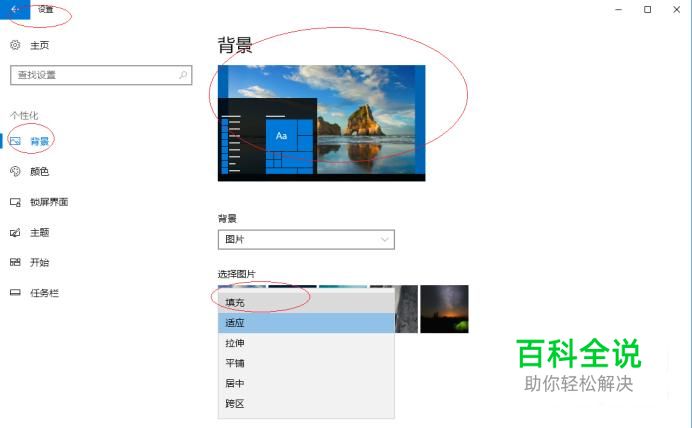Go to 主页 settings home
This screenshot has width=692, height=428.
pyautogui.click(x=39, y=45)
